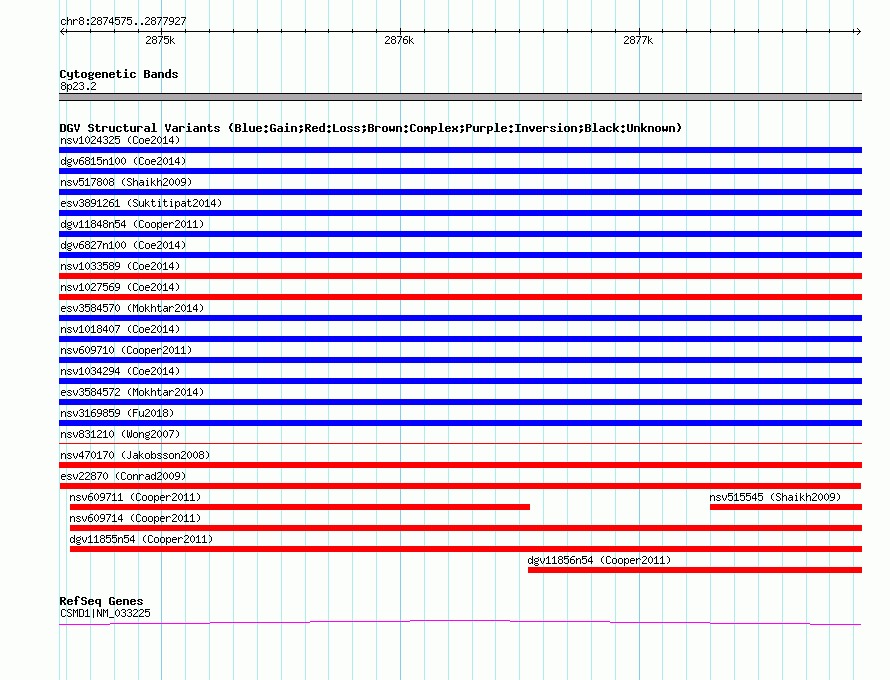The width and height of the screenshot is (890, 680).
Task: Click the blue bar of nsv3169859 (Fu2018)
Action: coord(460,423)
